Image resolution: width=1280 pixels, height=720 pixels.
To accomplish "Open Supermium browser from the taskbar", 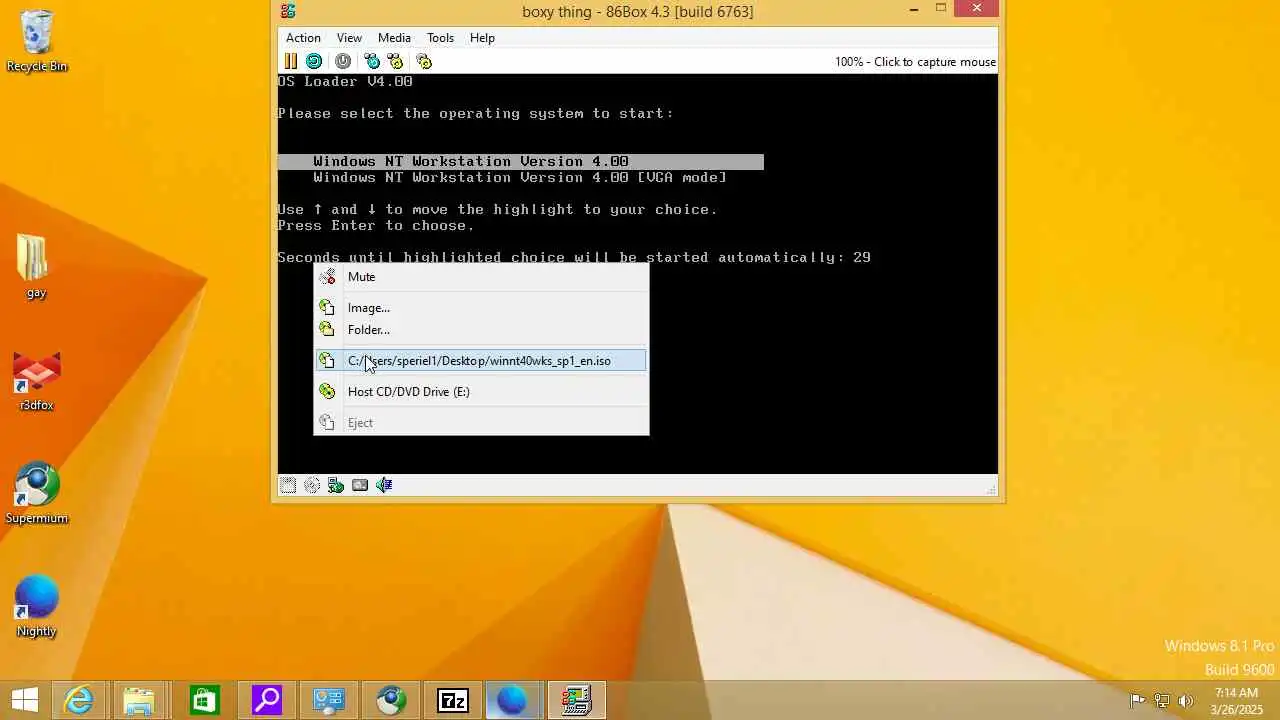I will (x=391, y=701).
